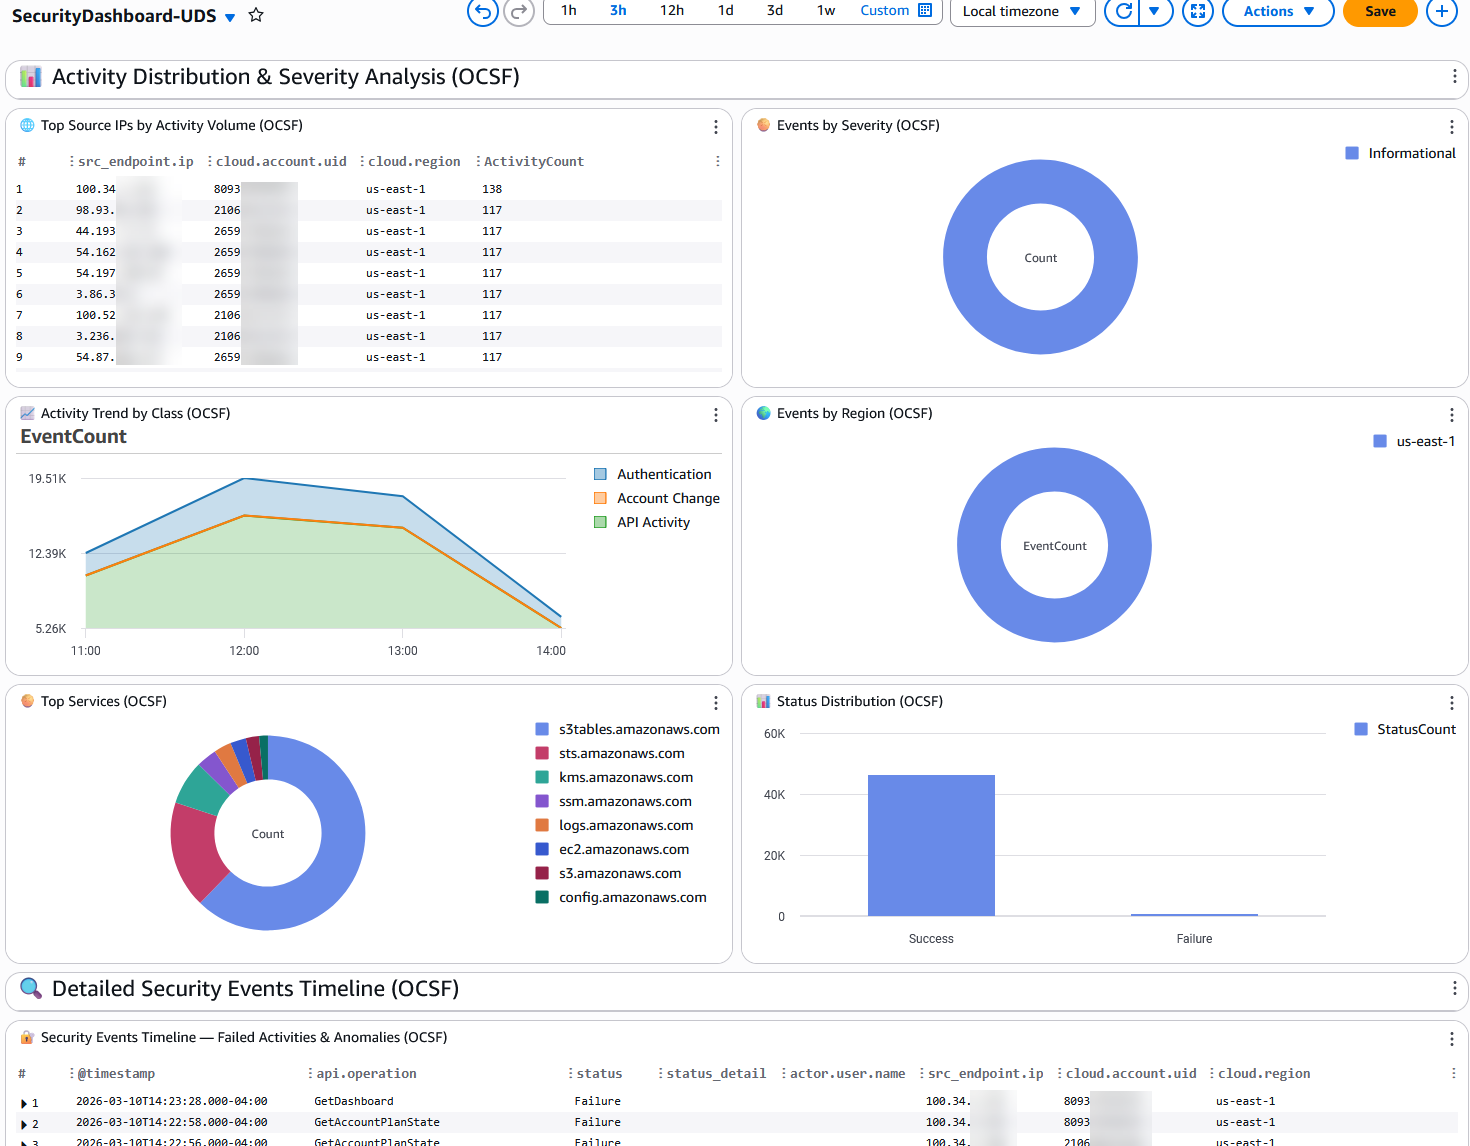Click the Save button

[x=1379, y=12]
